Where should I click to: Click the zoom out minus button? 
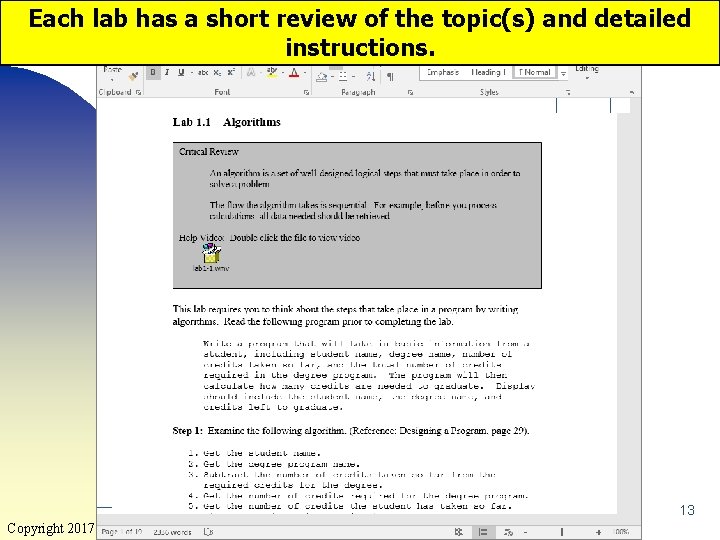pos(526,532)
